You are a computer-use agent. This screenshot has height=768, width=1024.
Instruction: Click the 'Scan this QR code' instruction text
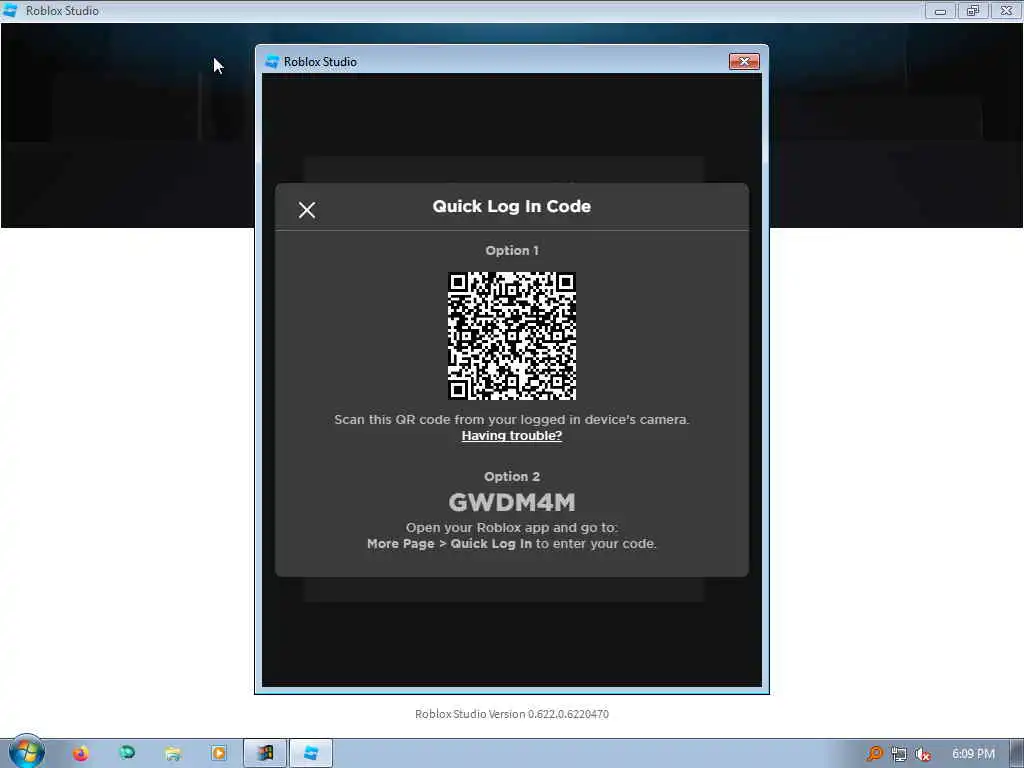[x=511, y=419]
